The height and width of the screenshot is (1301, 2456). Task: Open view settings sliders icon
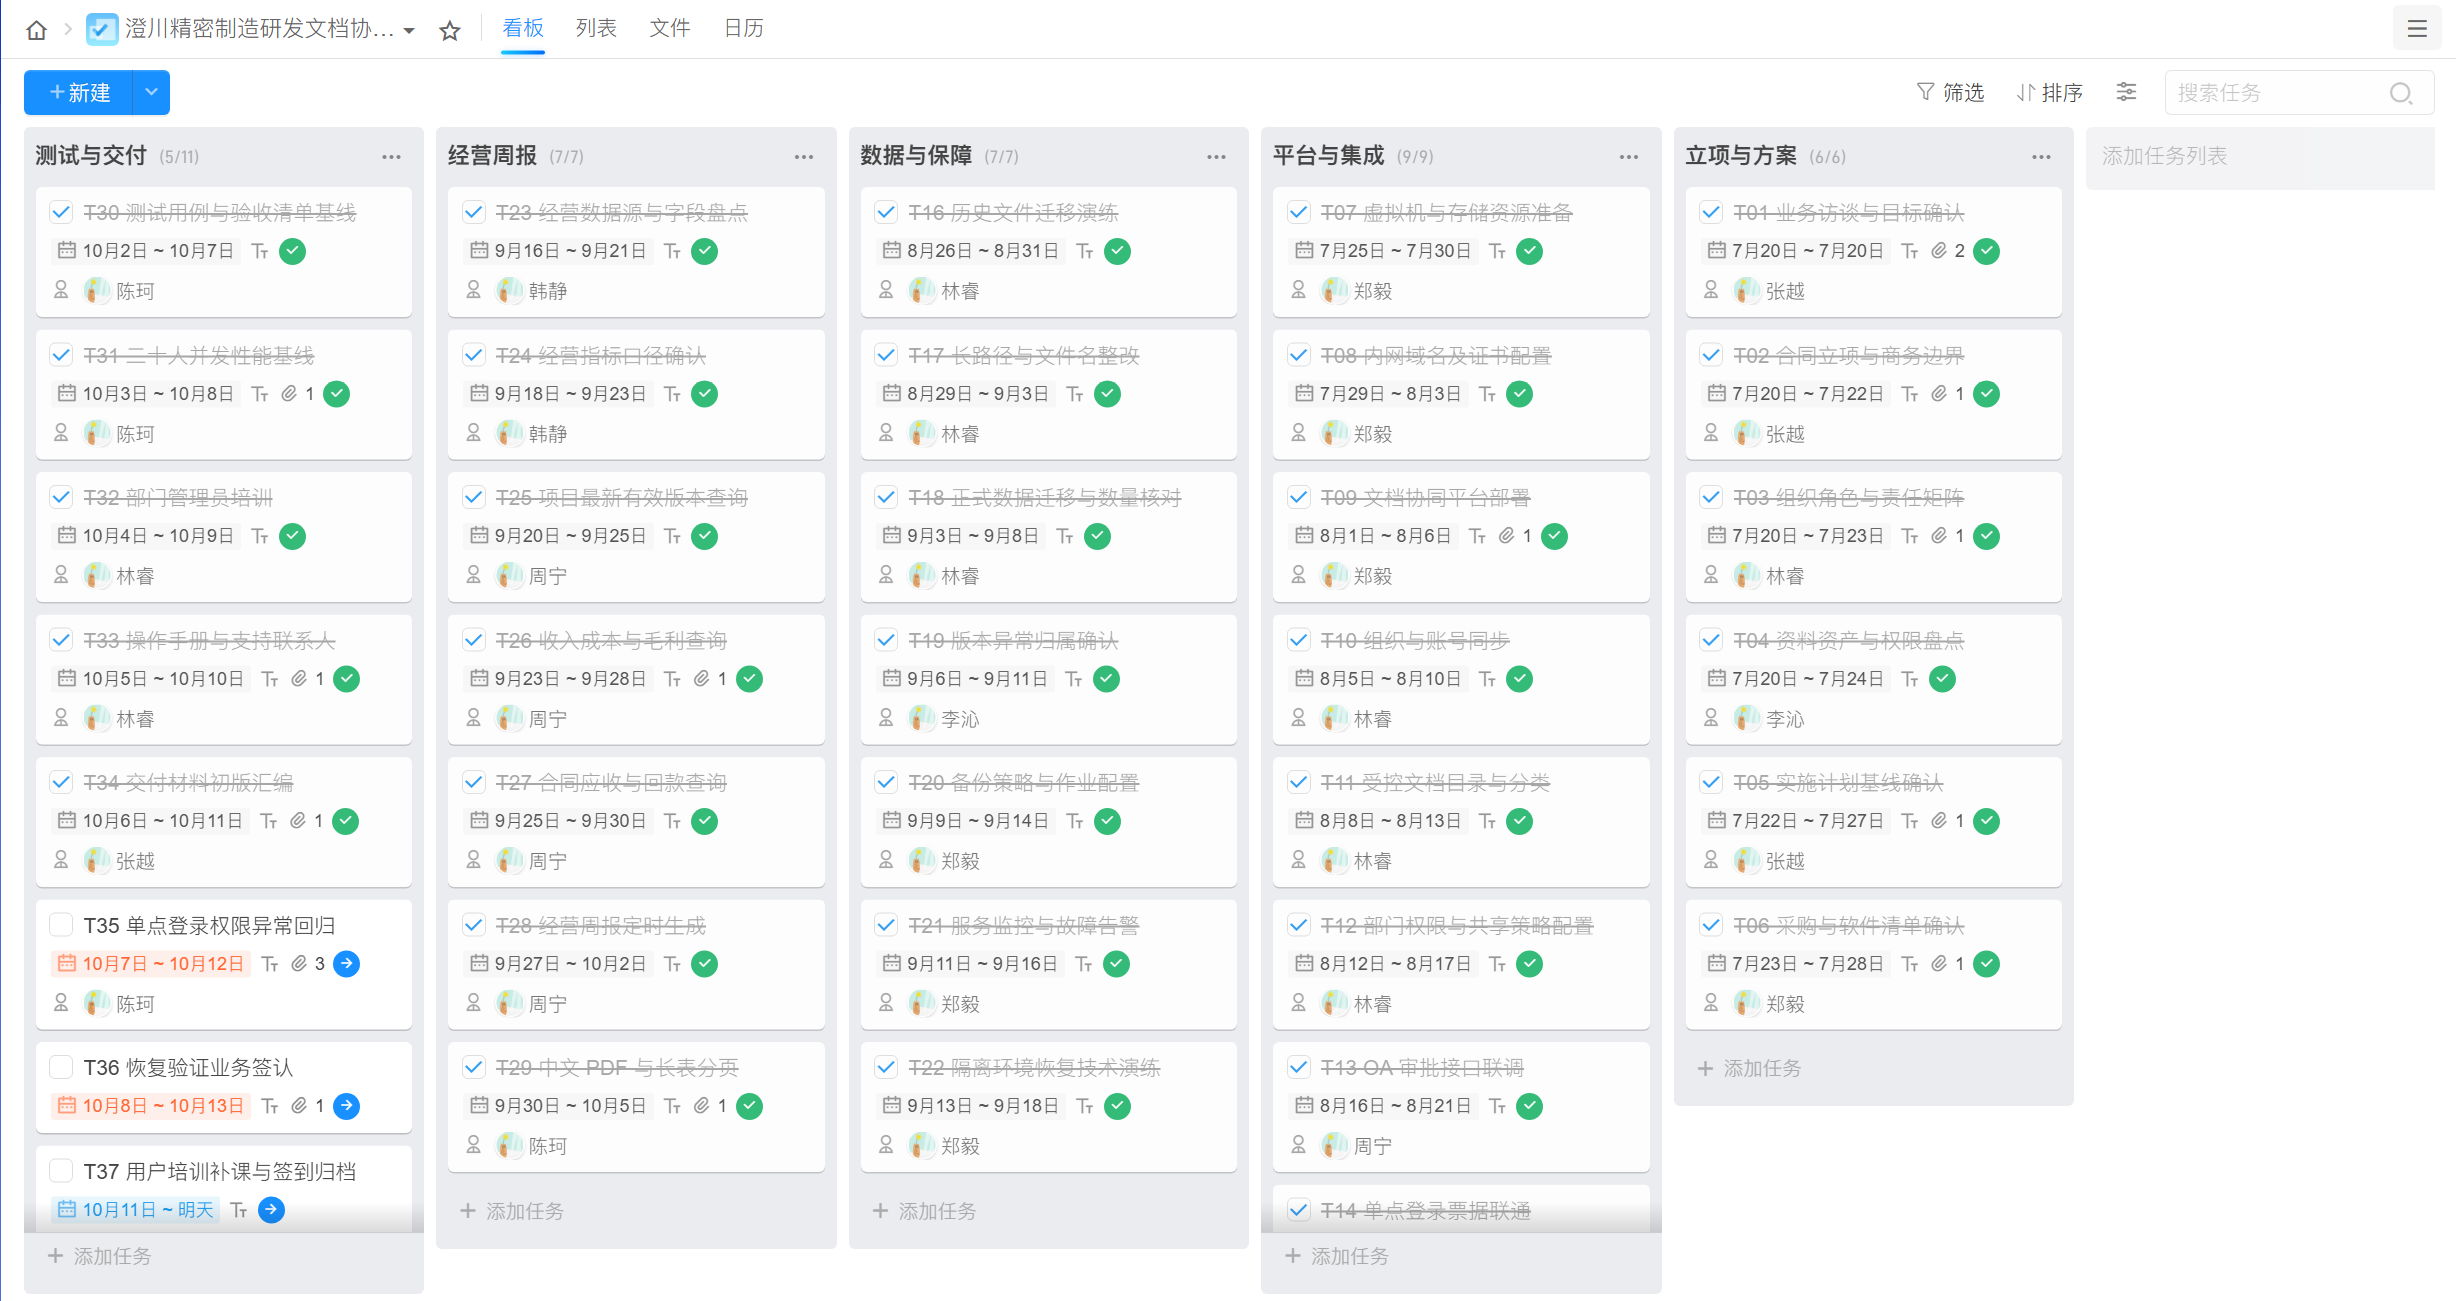[2126, 92]
